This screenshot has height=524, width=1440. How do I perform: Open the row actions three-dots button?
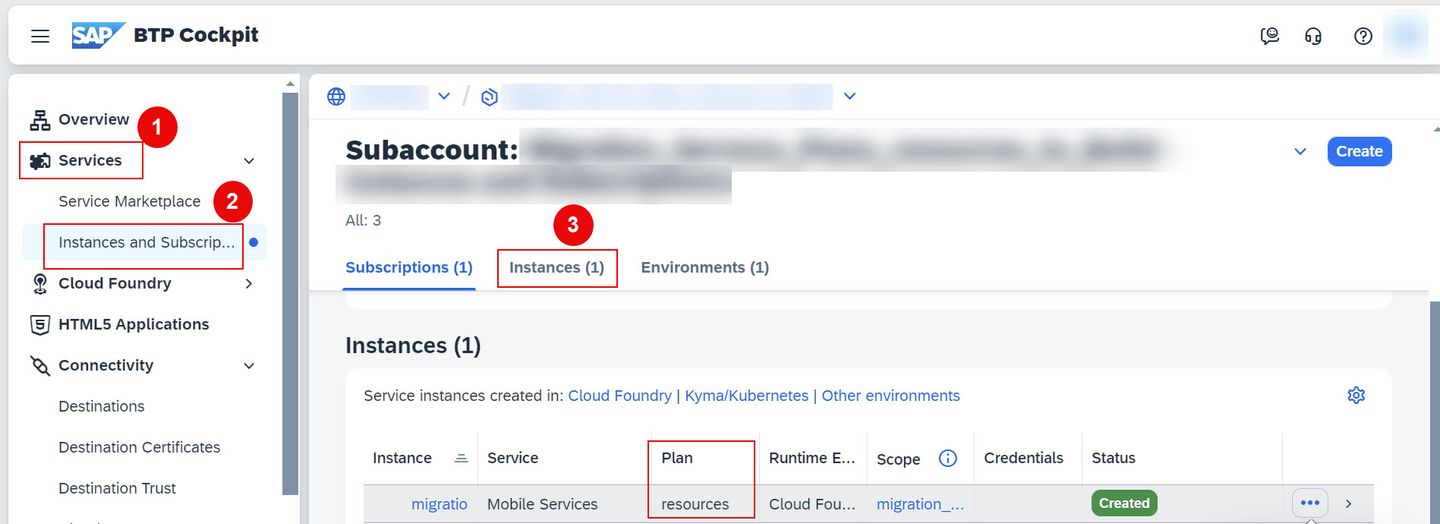(x=1310, y=503)
